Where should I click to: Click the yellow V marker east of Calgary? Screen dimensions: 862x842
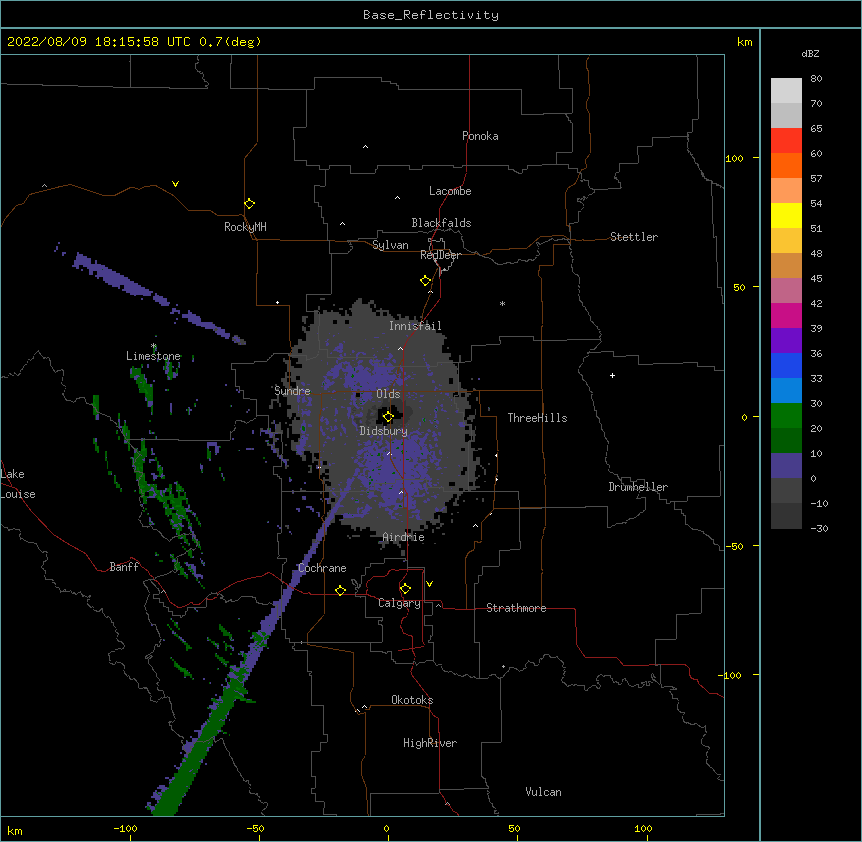pos(429,584)
